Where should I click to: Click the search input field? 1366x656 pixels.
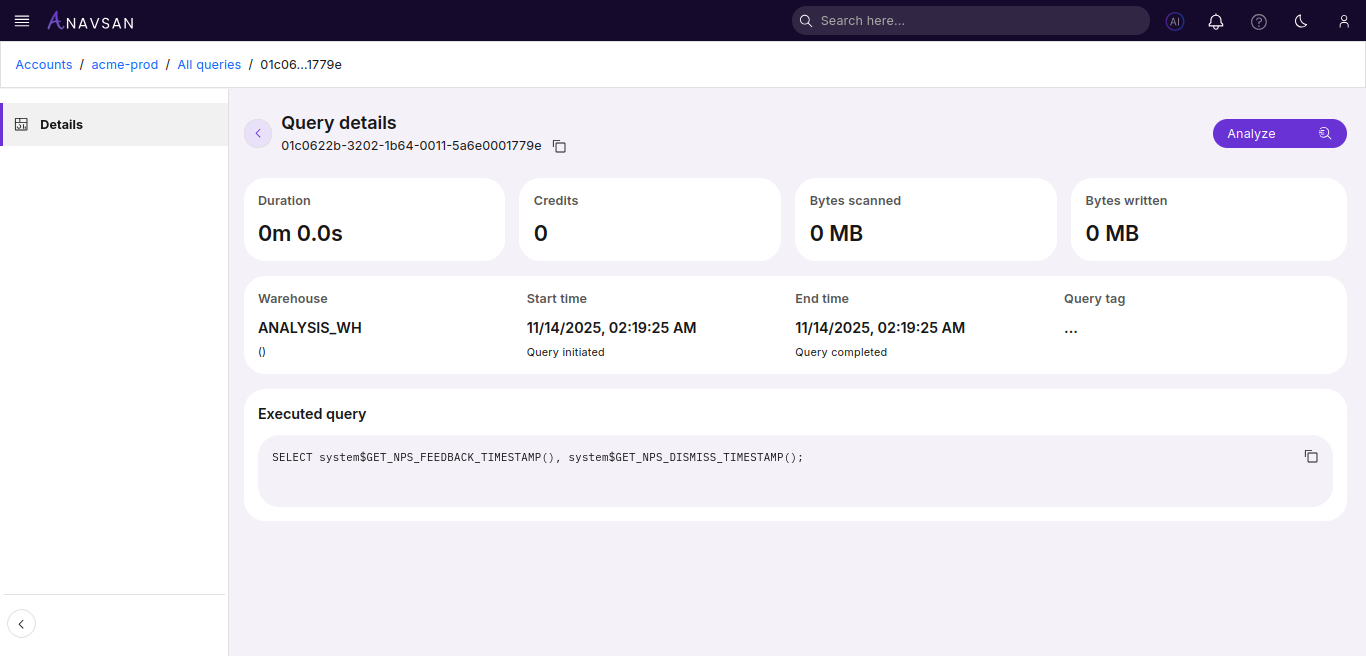click(x=969, y=20)
